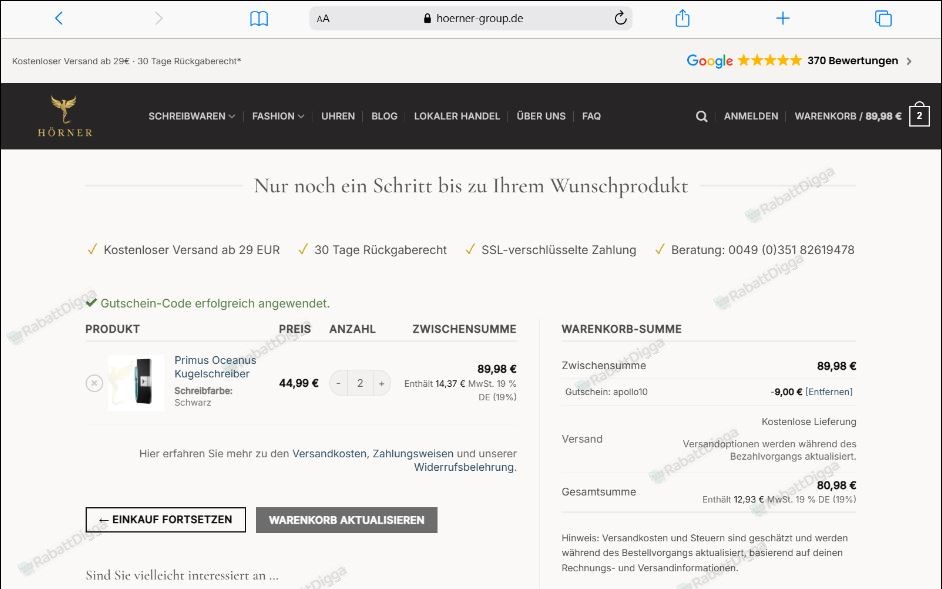Viewport: 942px width, 589px height.
Task: Click Warenkorb aktualisieren button
Action: [347, 520]
